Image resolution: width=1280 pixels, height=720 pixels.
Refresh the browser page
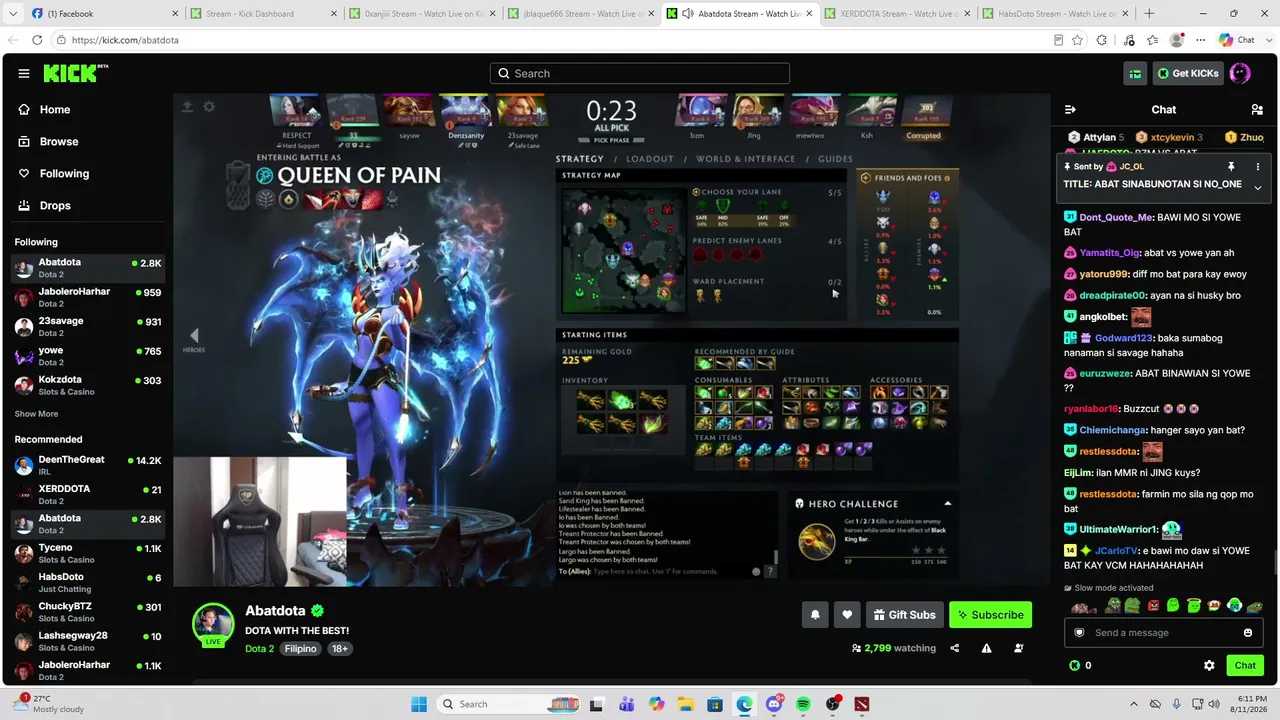tap(37, 40)
